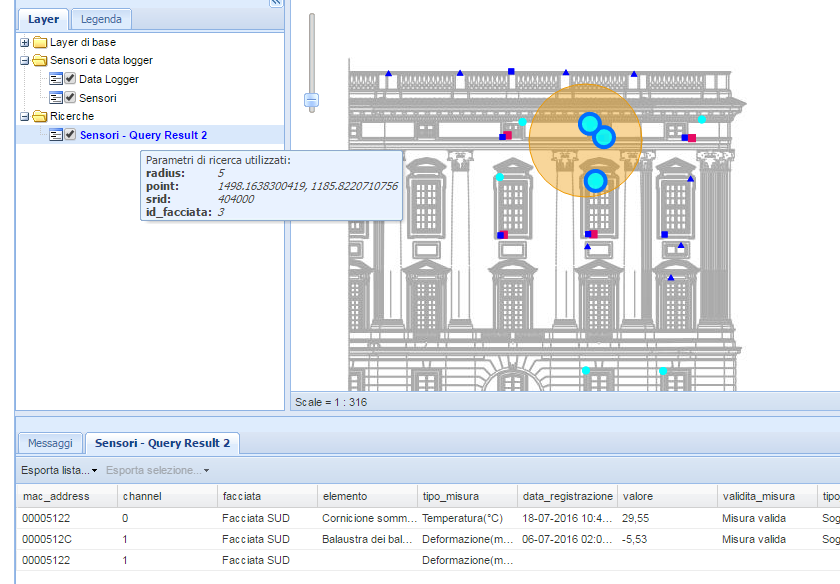The image size is (840, 584).
Task: Click the Ricerche folder icon
Action: tap(40, 117)
